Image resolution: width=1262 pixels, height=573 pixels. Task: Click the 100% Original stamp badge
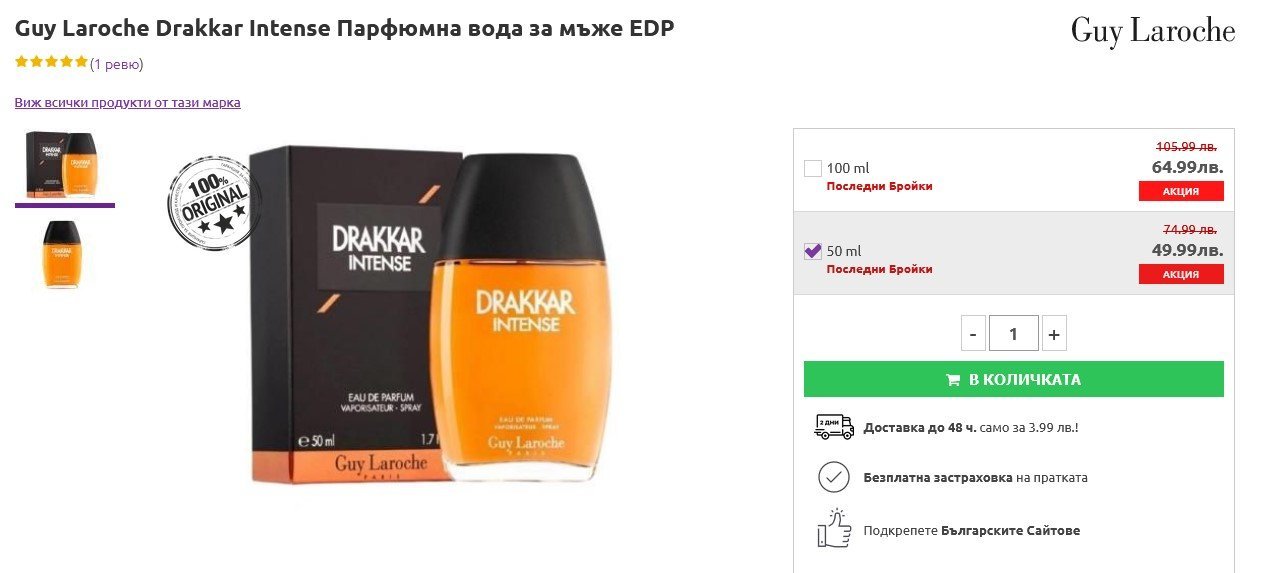pyautogui.click(x=210, y=201)
